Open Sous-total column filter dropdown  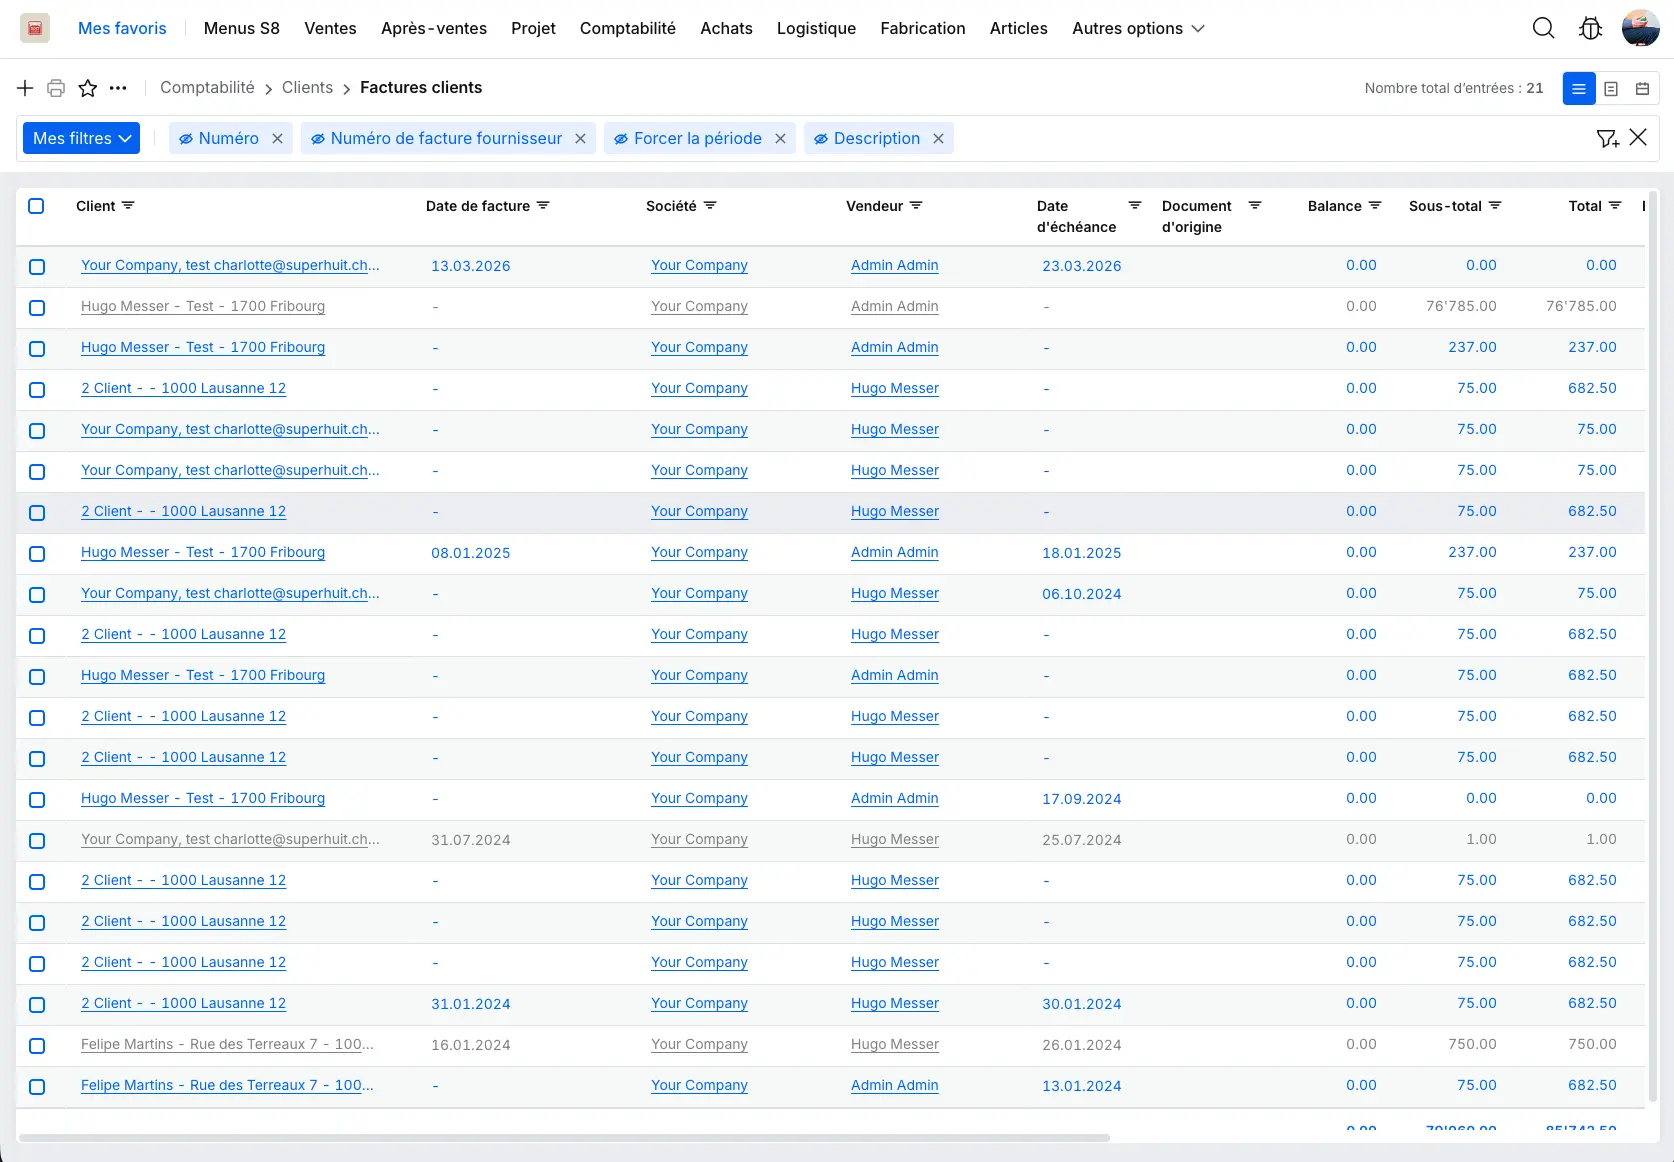point(1495,206)
